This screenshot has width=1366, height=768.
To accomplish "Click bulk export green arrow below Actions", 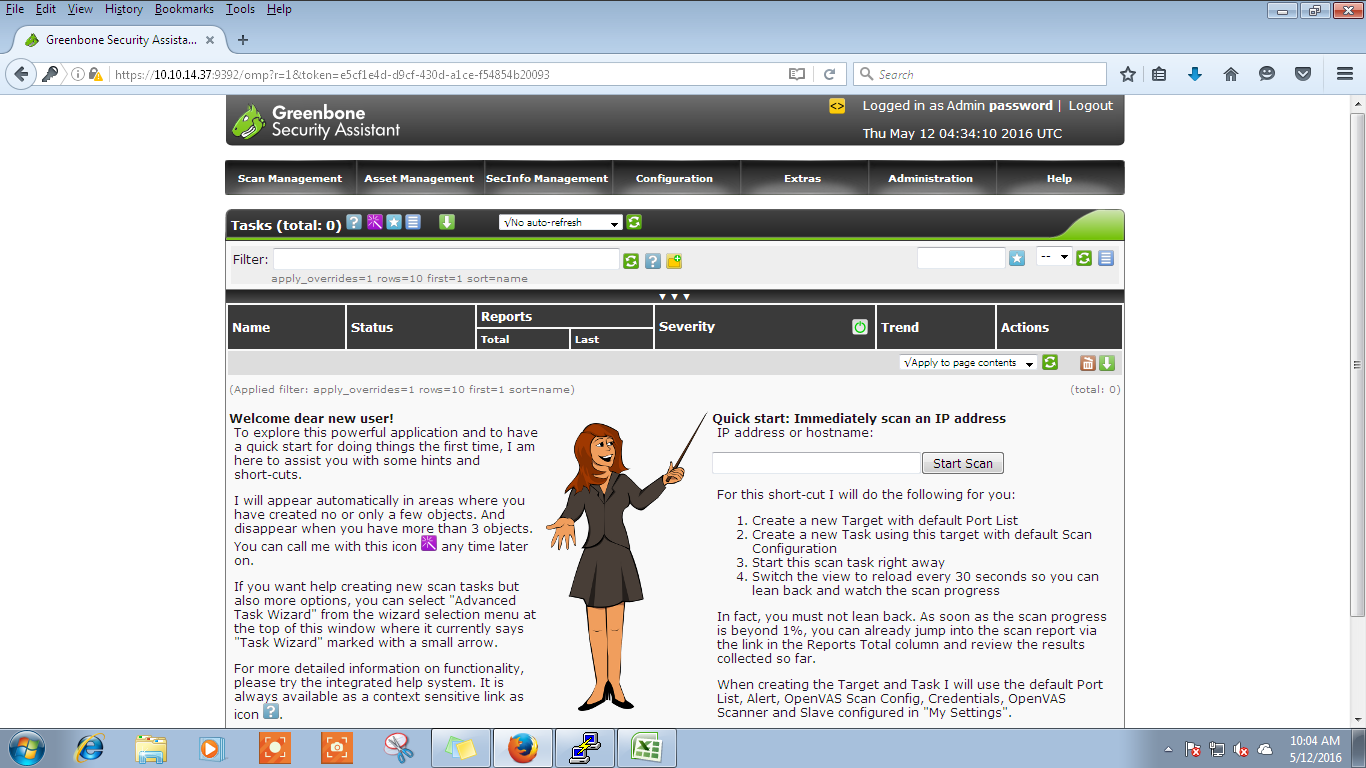I will 1107,363.
